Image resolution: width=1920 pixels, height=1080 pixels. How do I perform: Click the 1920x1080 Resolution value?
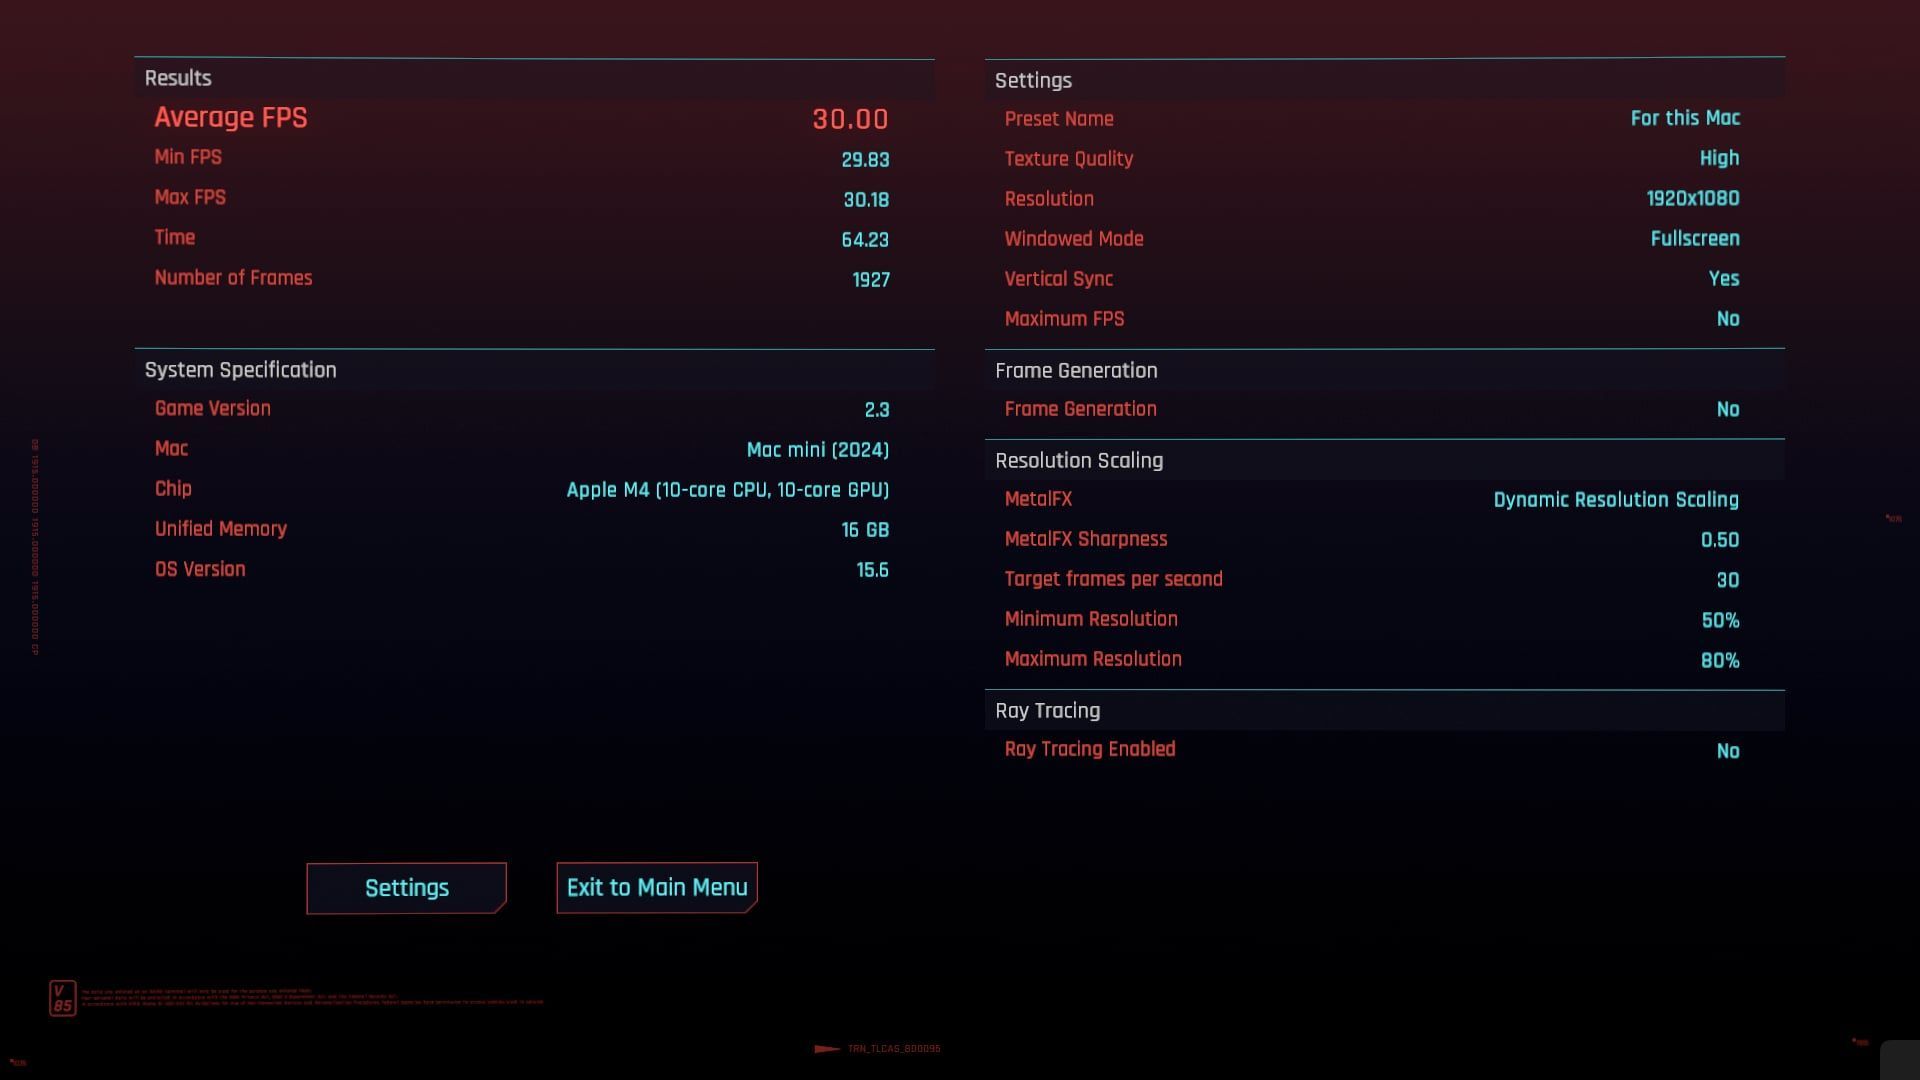click(x=1692, y=198)
